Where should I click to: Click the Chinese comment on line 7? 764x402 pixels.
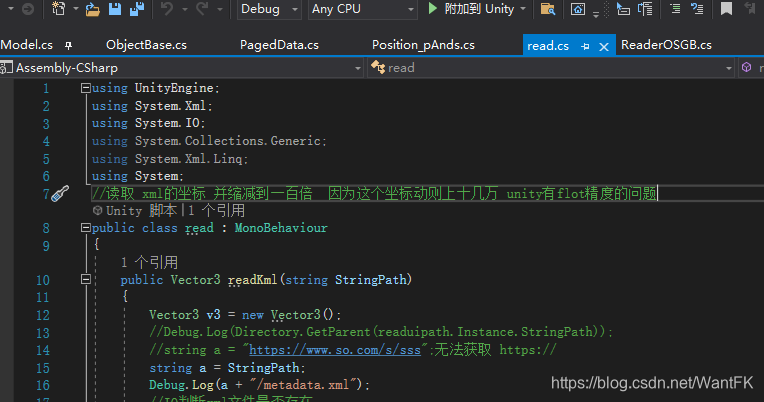[374, 194]
